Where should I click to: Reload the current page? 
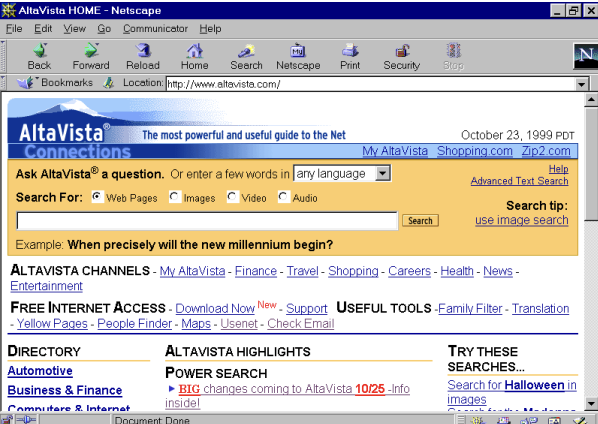143,51
